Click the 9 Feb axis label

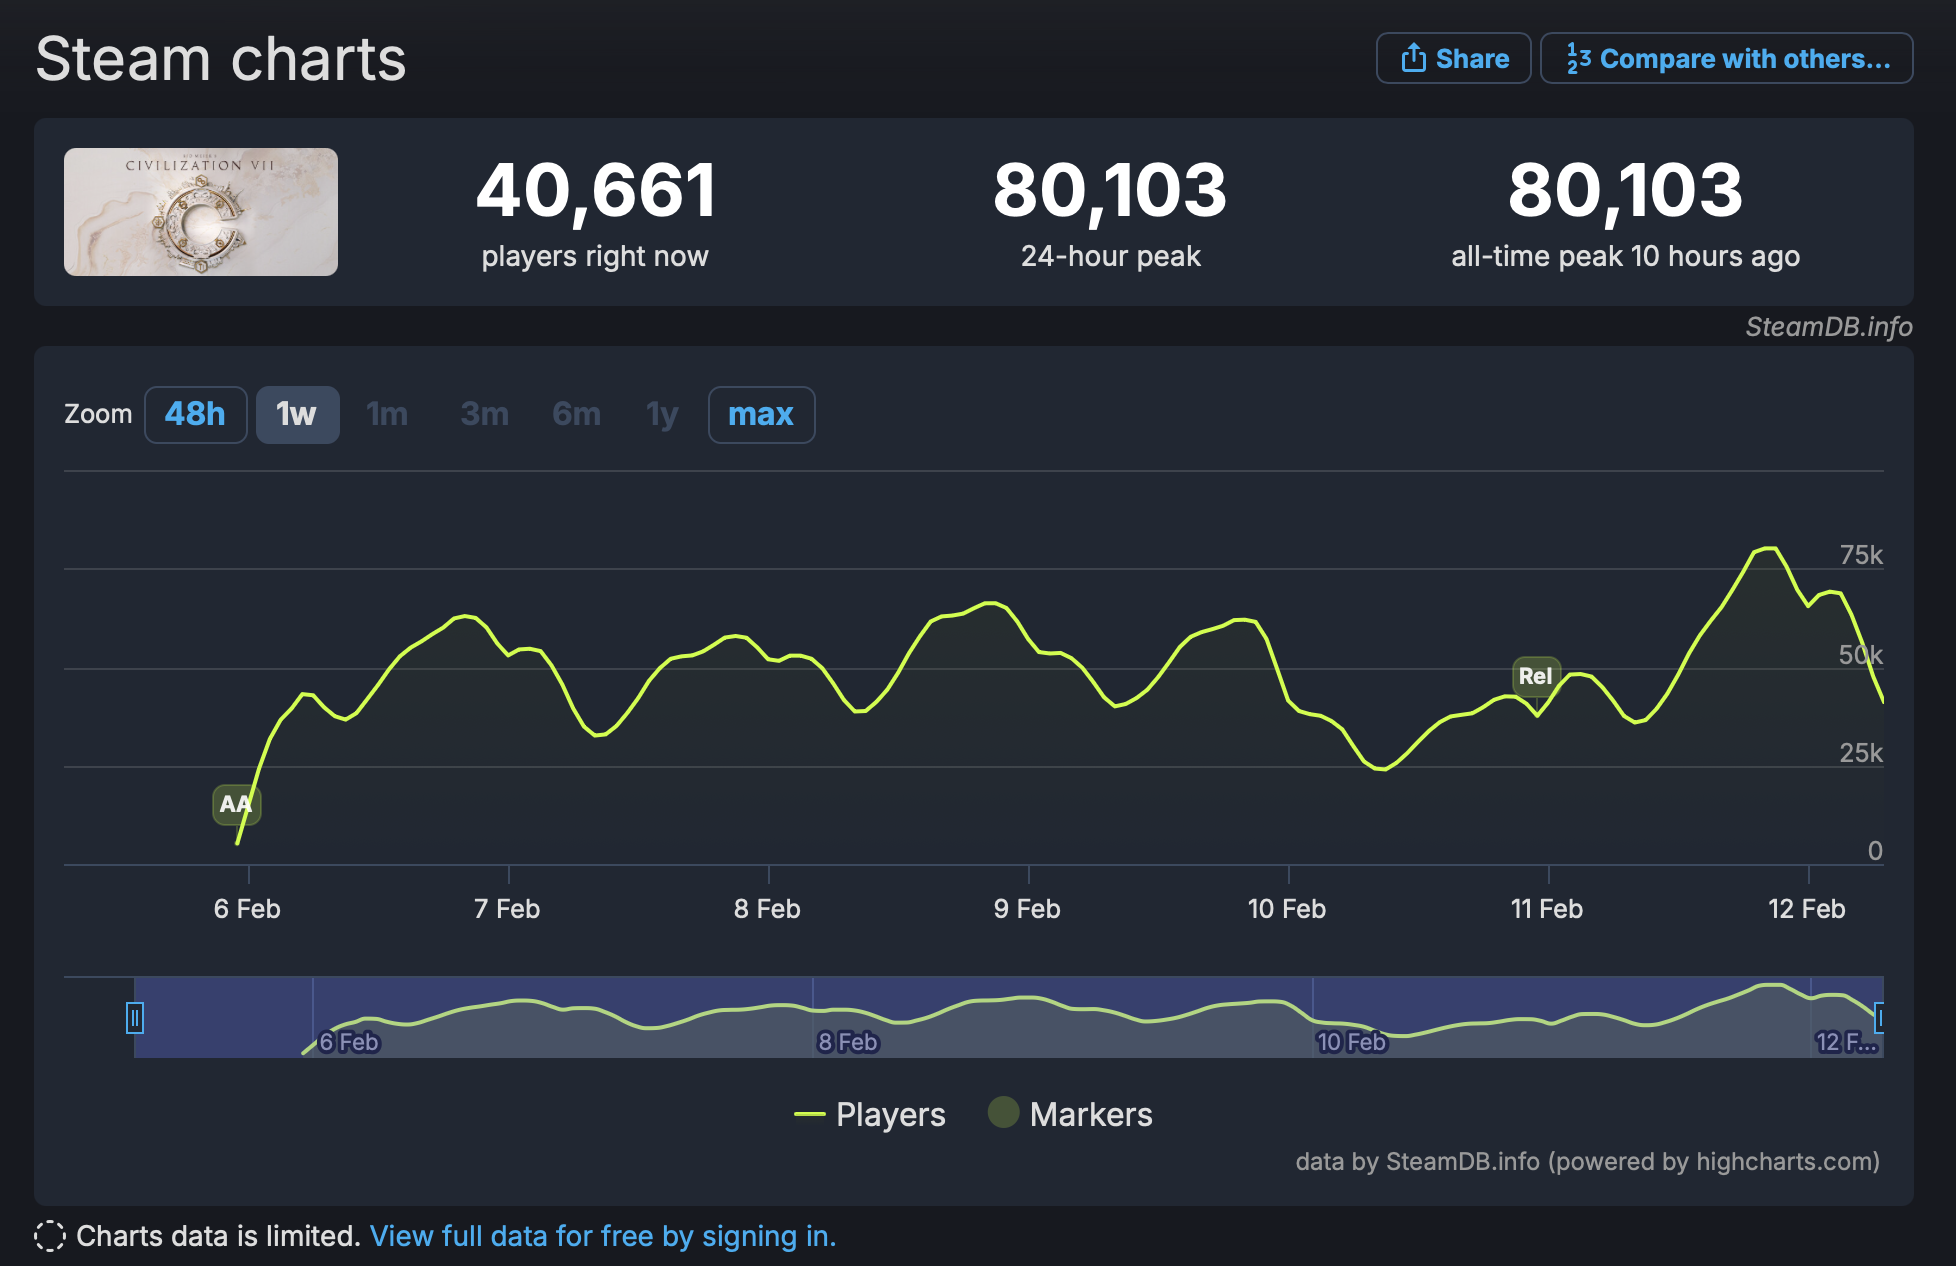1027,909
